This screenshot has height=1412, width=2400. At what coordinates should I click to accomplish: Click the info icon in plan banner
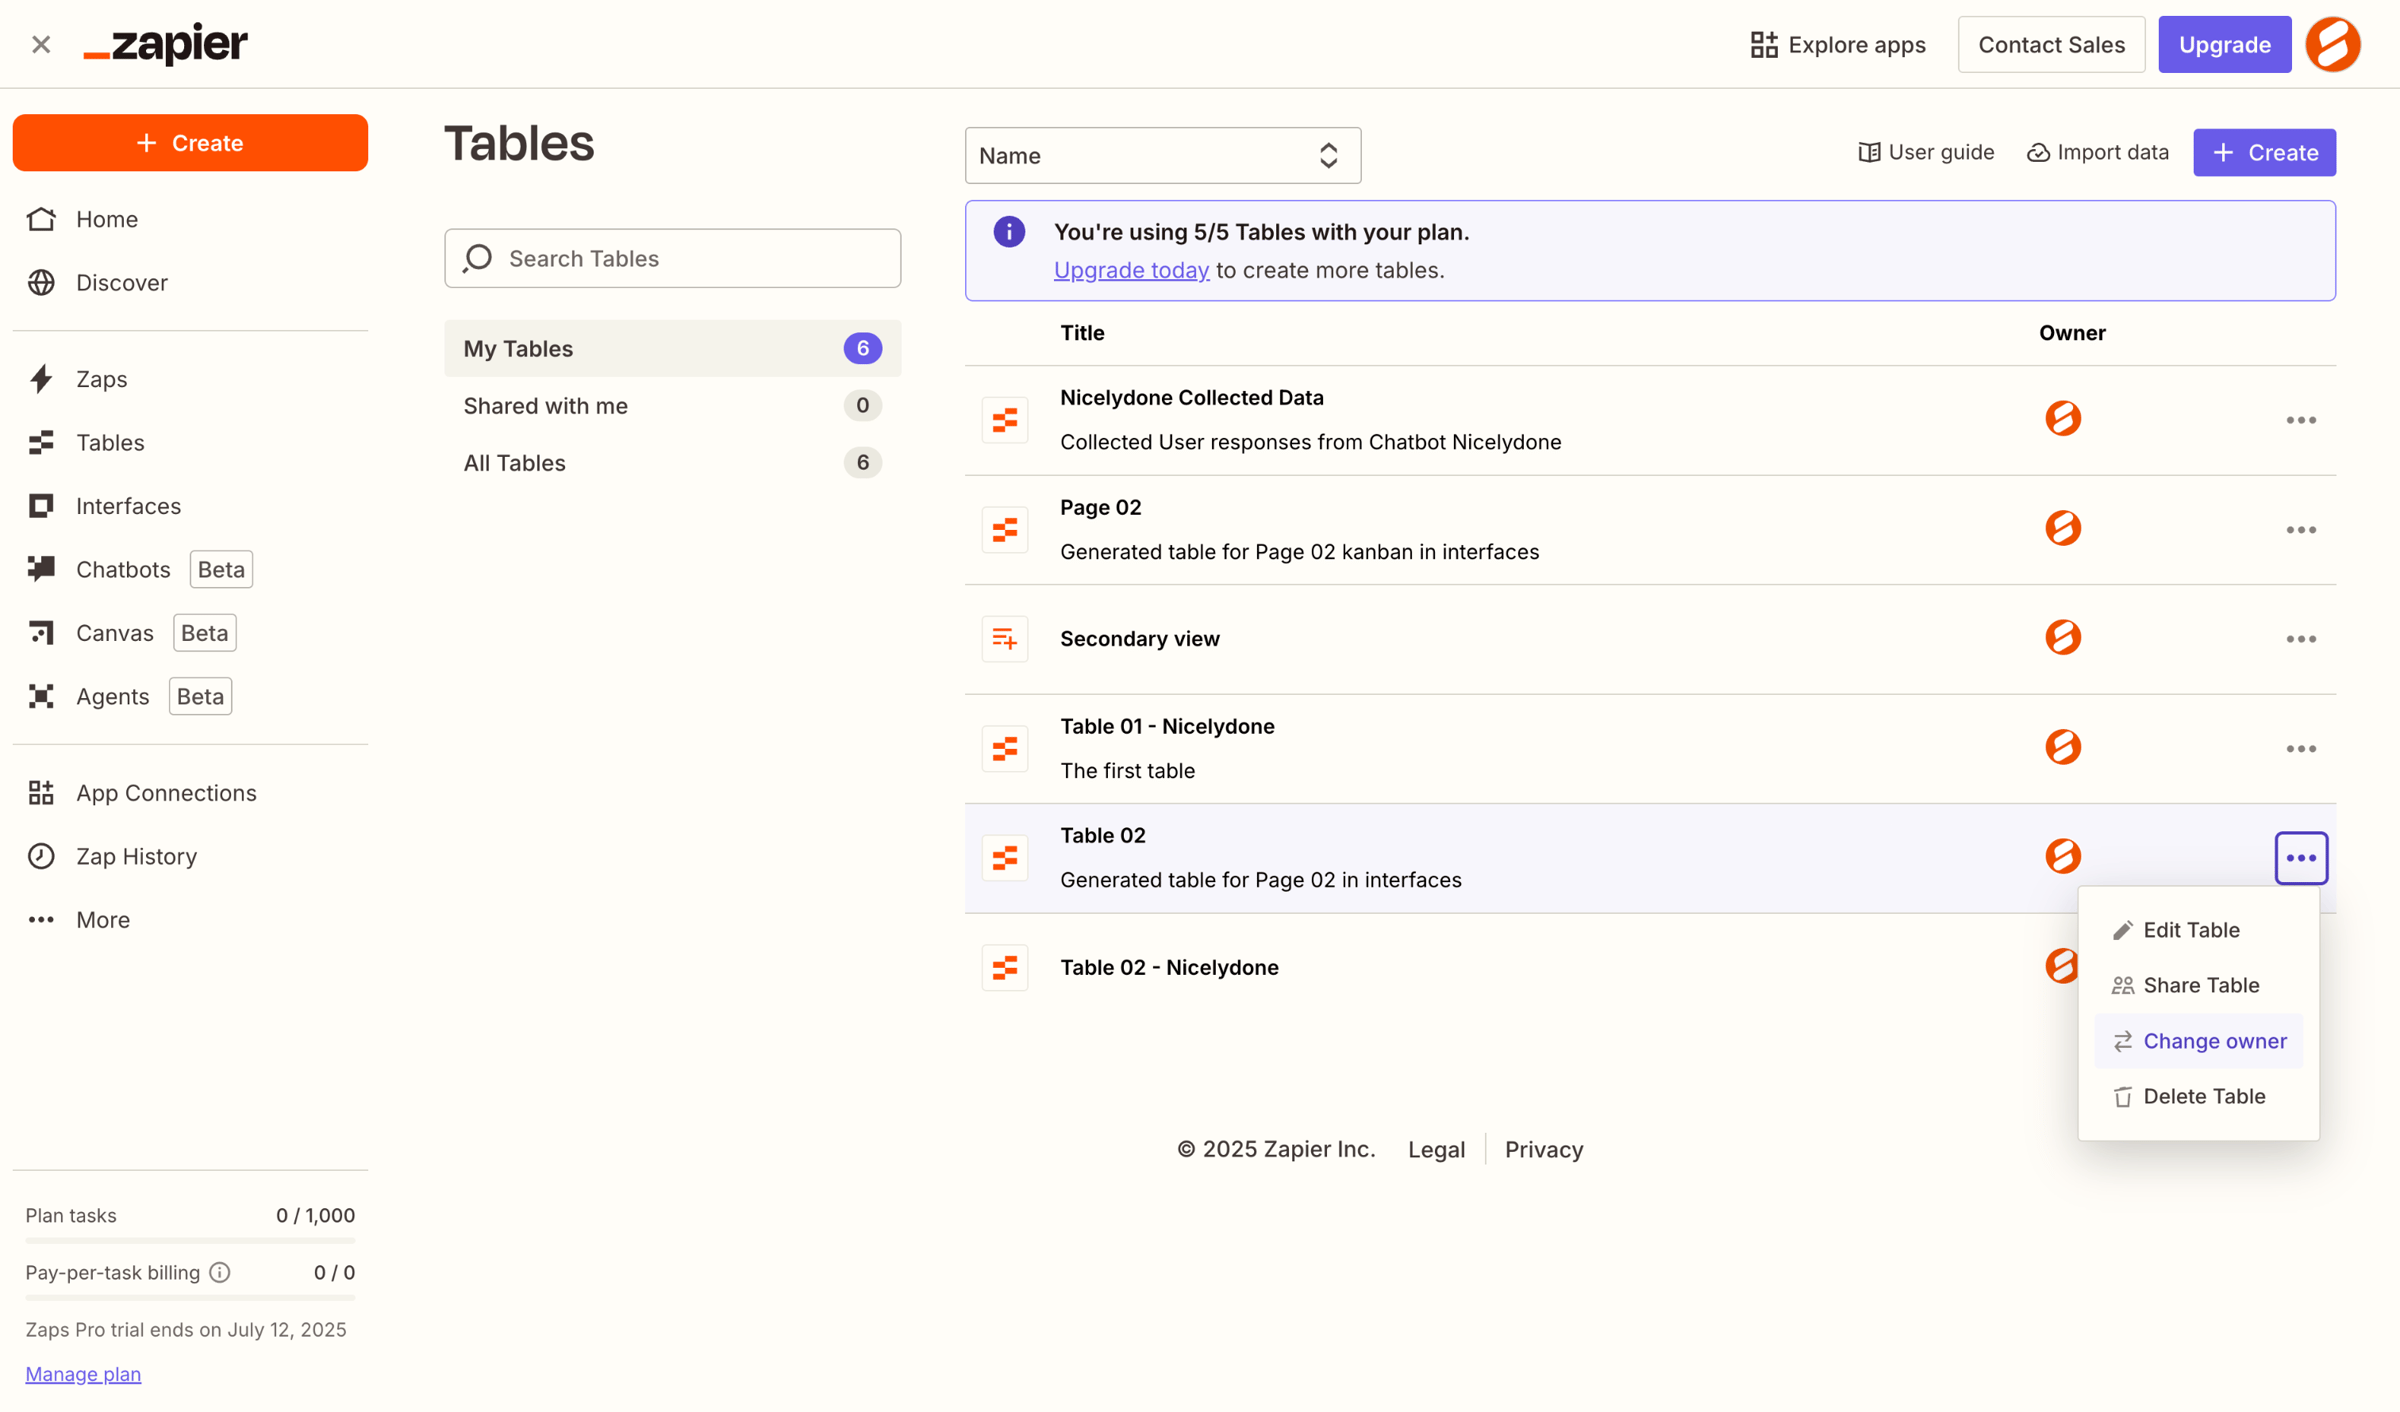coord(1009,232)
